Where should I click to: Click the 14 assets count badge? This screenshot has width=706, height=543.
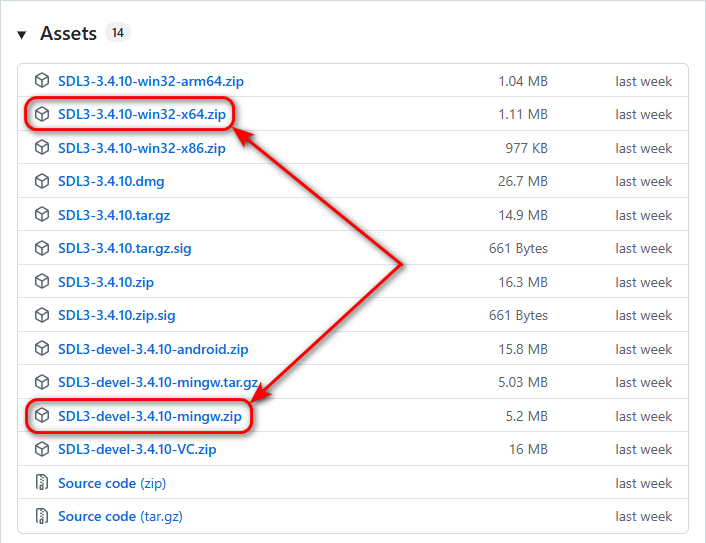(x=118, y=33)
